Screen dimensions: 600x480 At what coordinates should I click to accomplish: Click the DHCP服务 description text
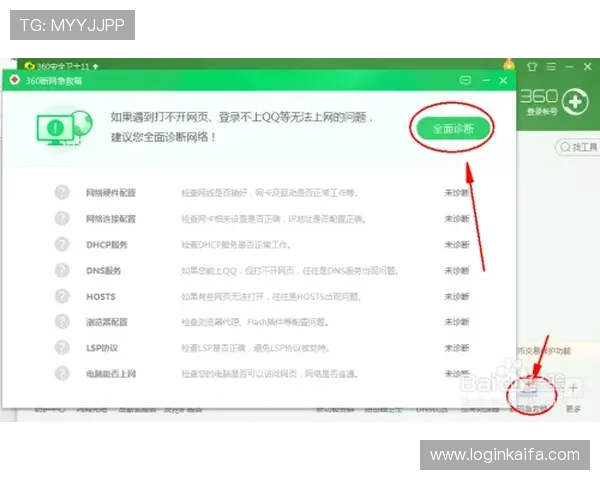(x=236, y=245)
